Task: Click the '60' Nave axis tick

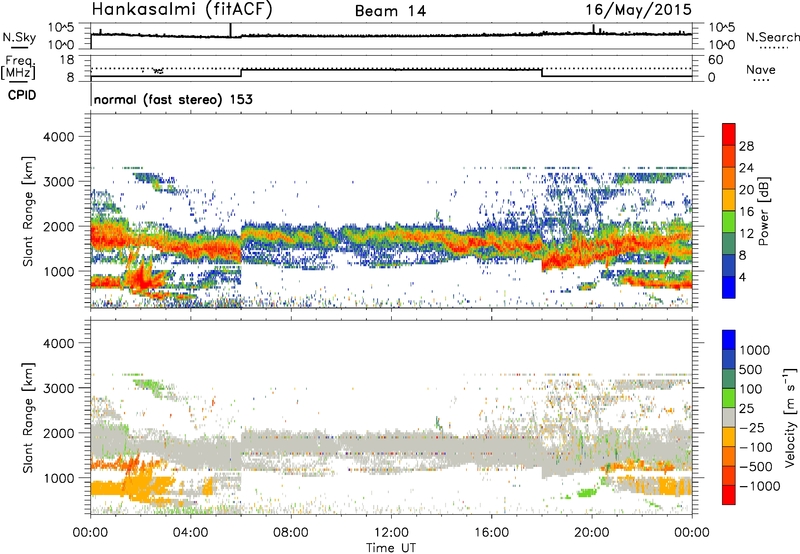Action: click(716, 60)
